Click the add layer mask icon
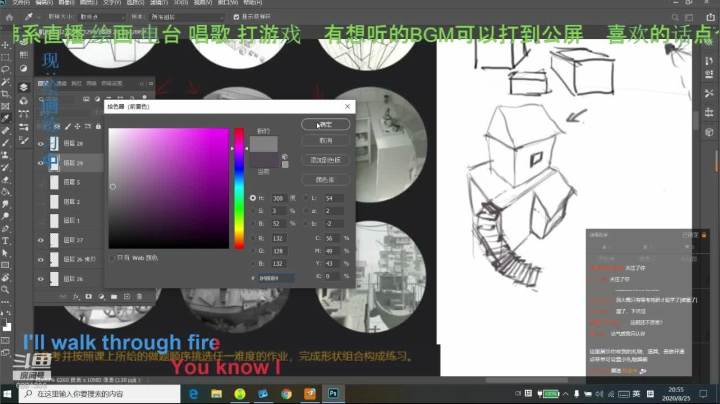 coord(89,297)
